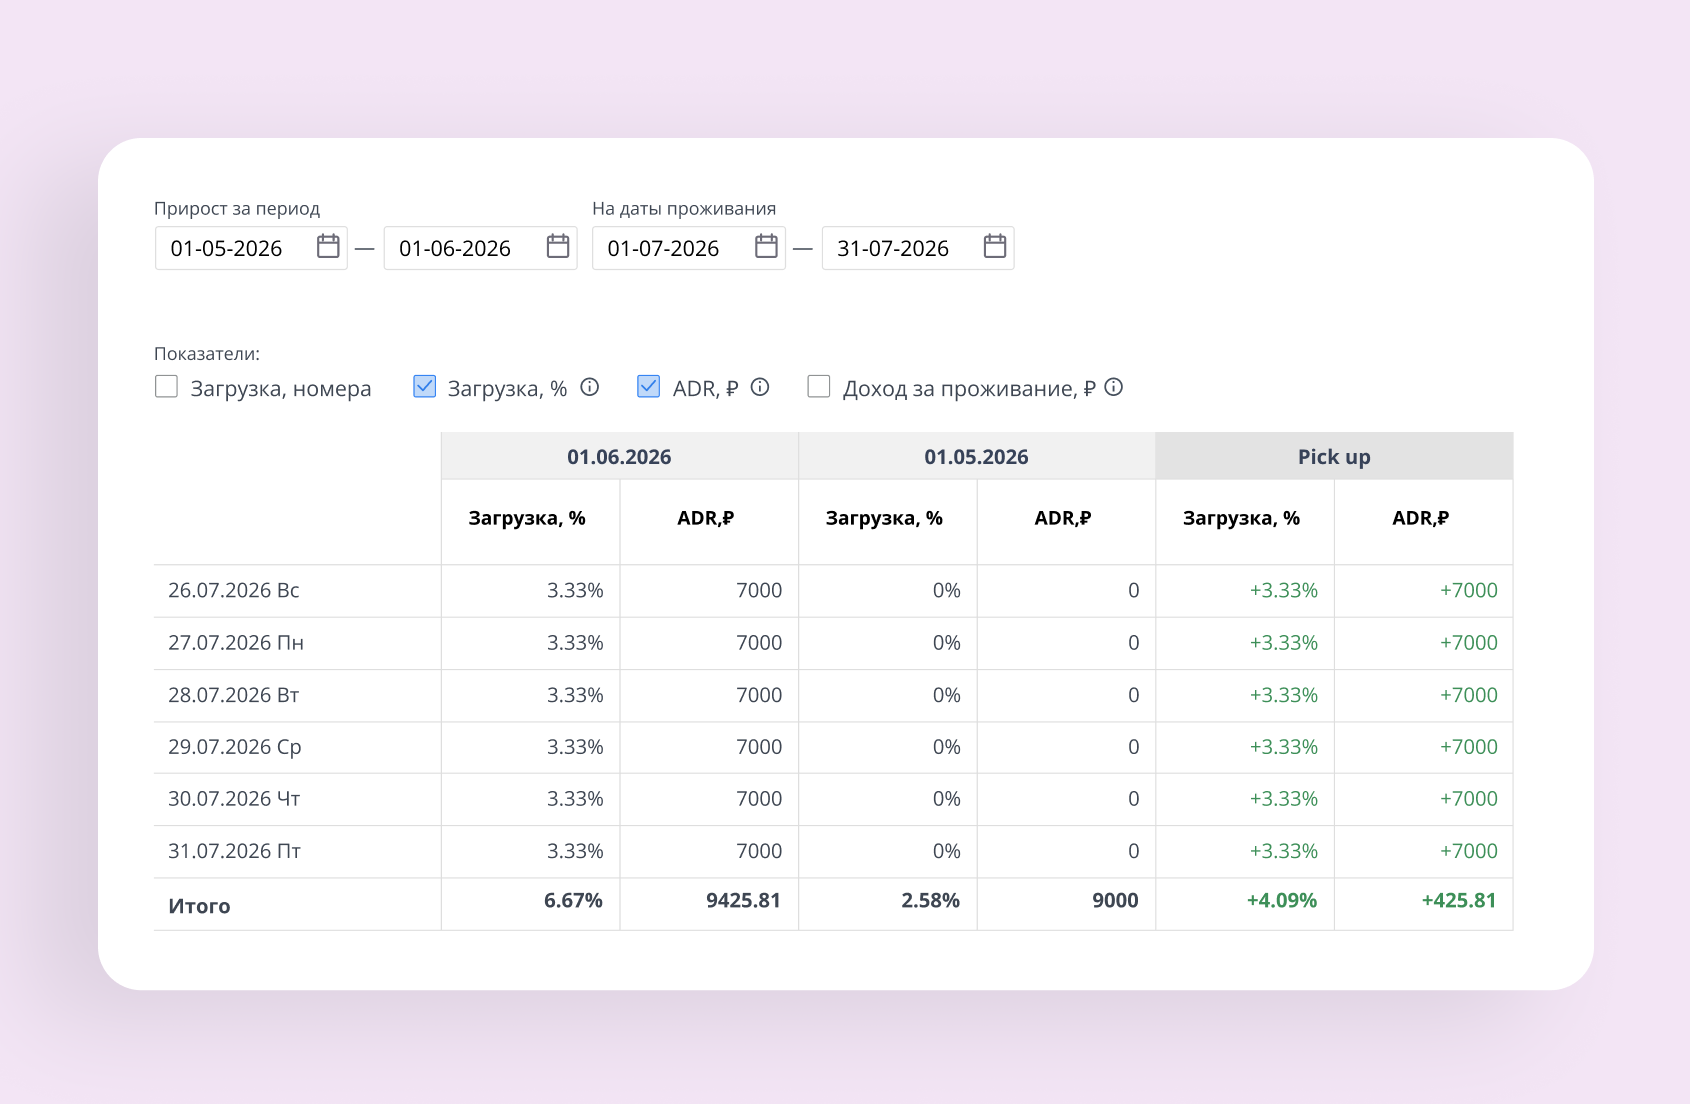Select the row label 29.07.2026 Ср

[235, 747]
